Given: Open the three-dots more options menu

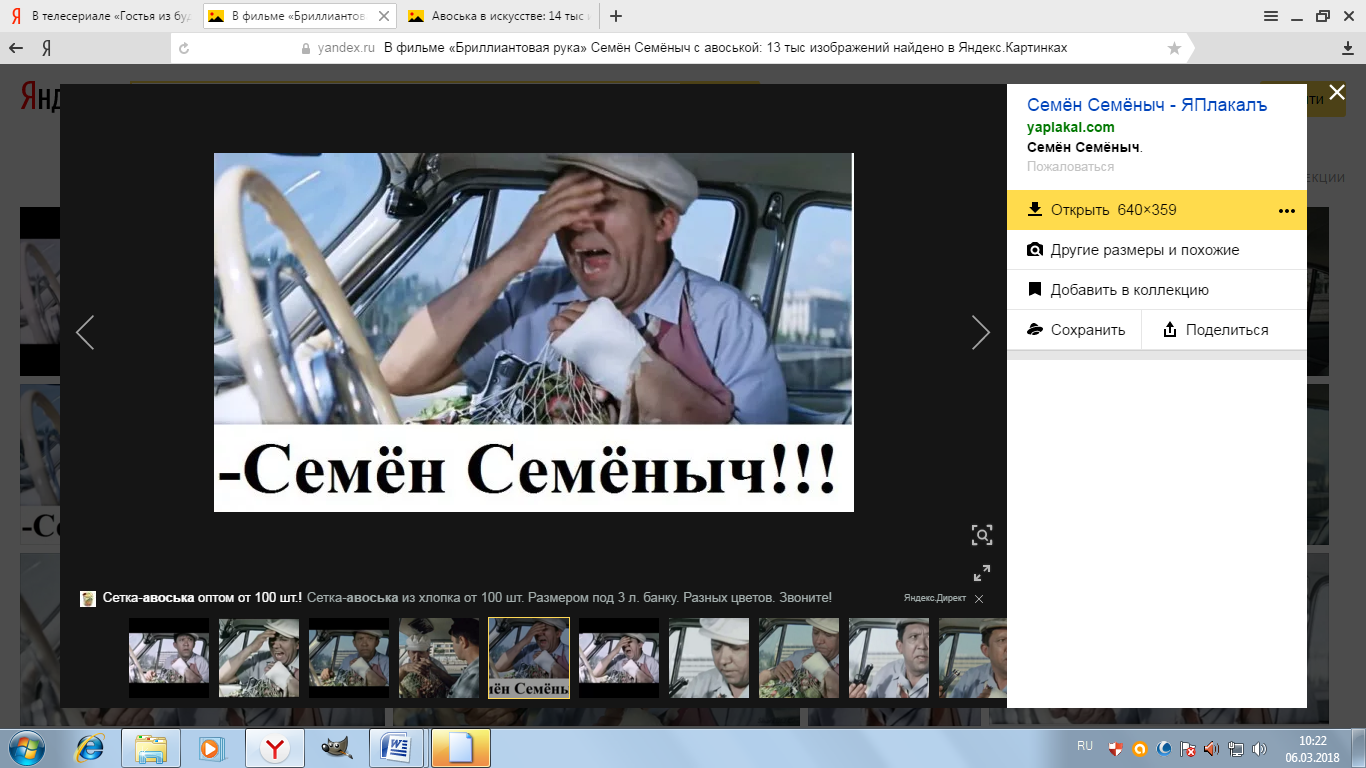Looking at the screenshot, I should 1287,211.
